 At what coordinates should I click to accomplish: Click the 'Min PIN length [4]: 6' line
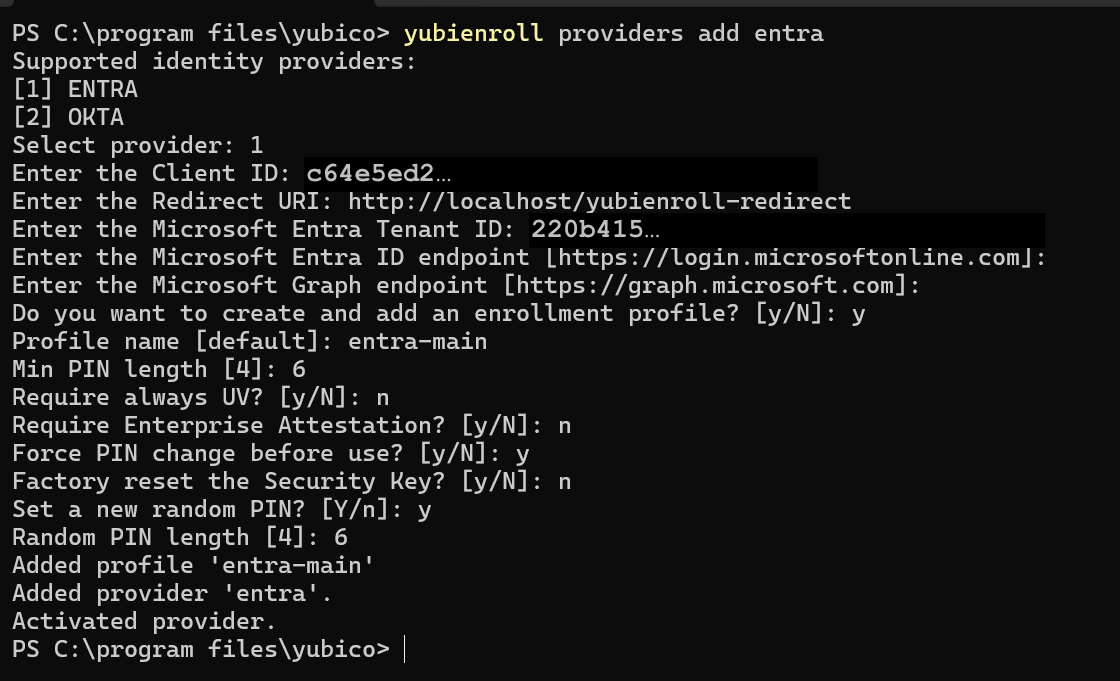(159, 369)
